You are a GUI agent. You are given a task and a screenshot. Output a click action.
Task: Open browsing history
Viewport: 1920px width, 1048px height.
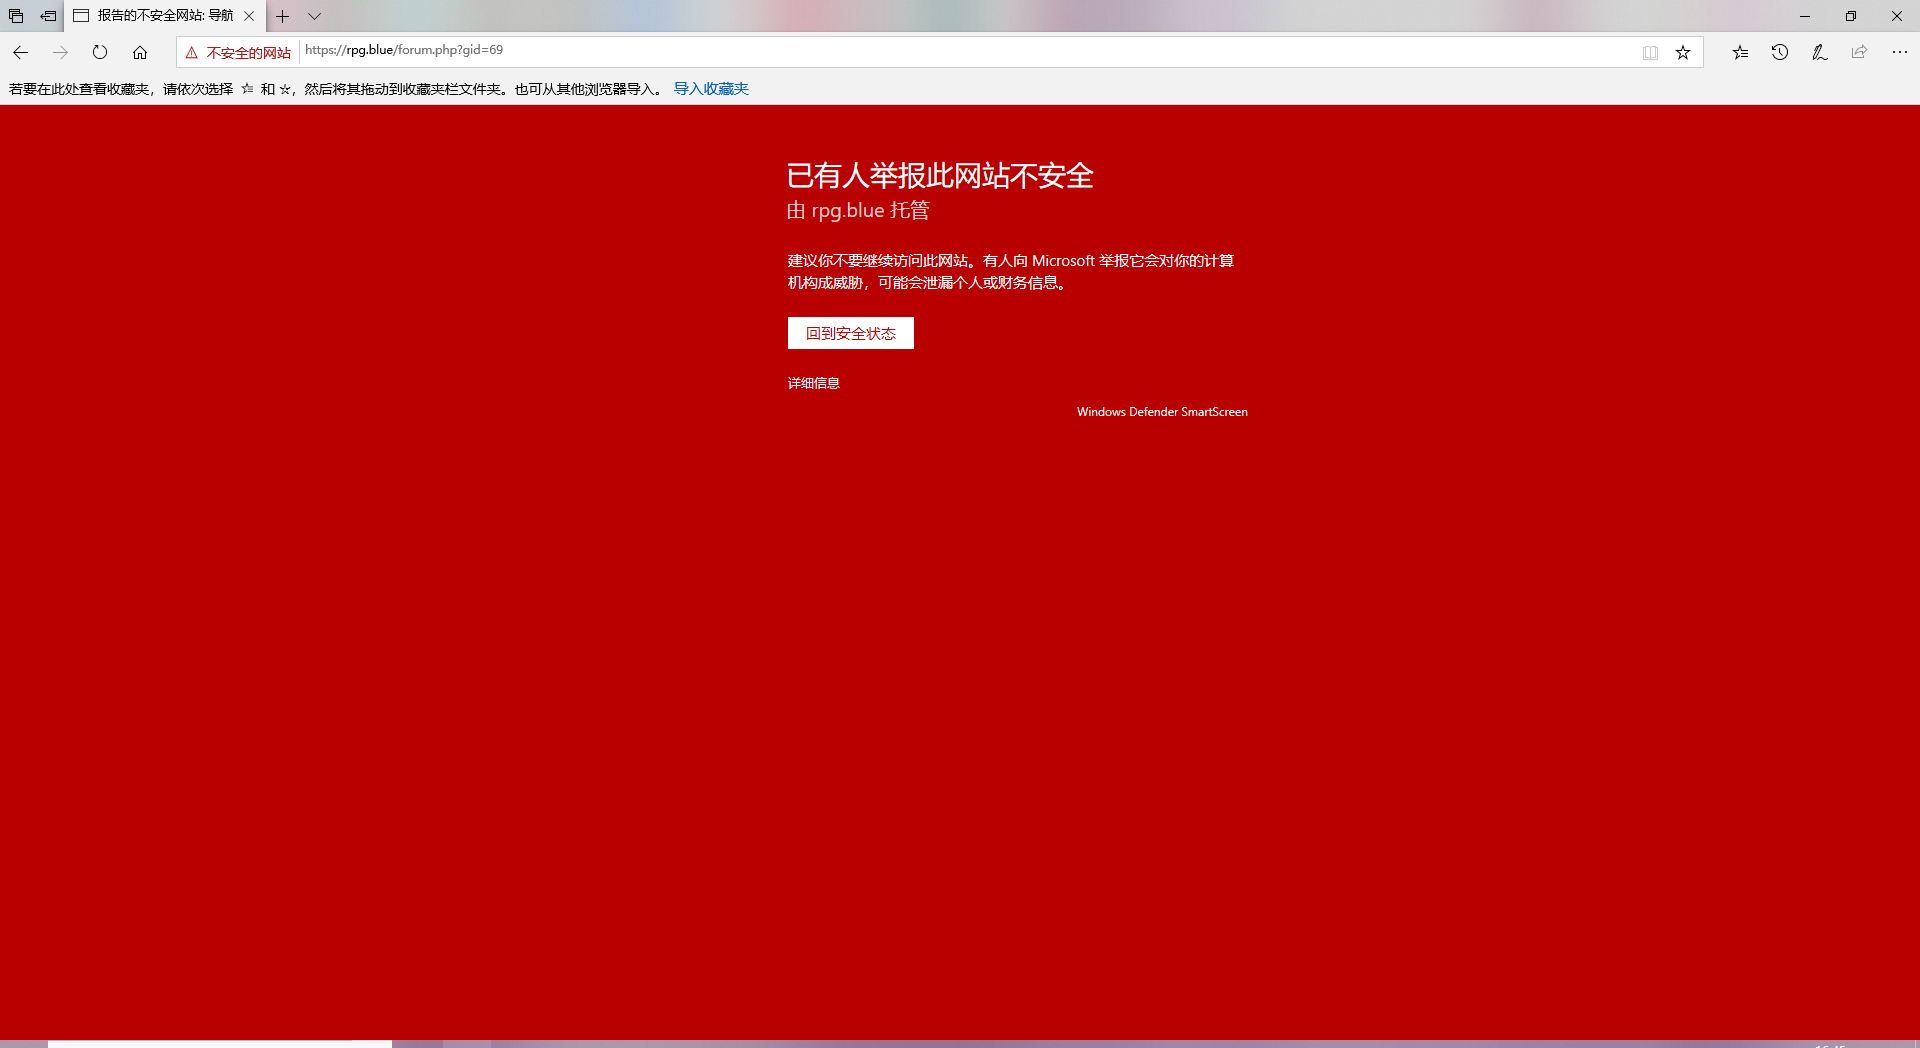point(1780,52)
